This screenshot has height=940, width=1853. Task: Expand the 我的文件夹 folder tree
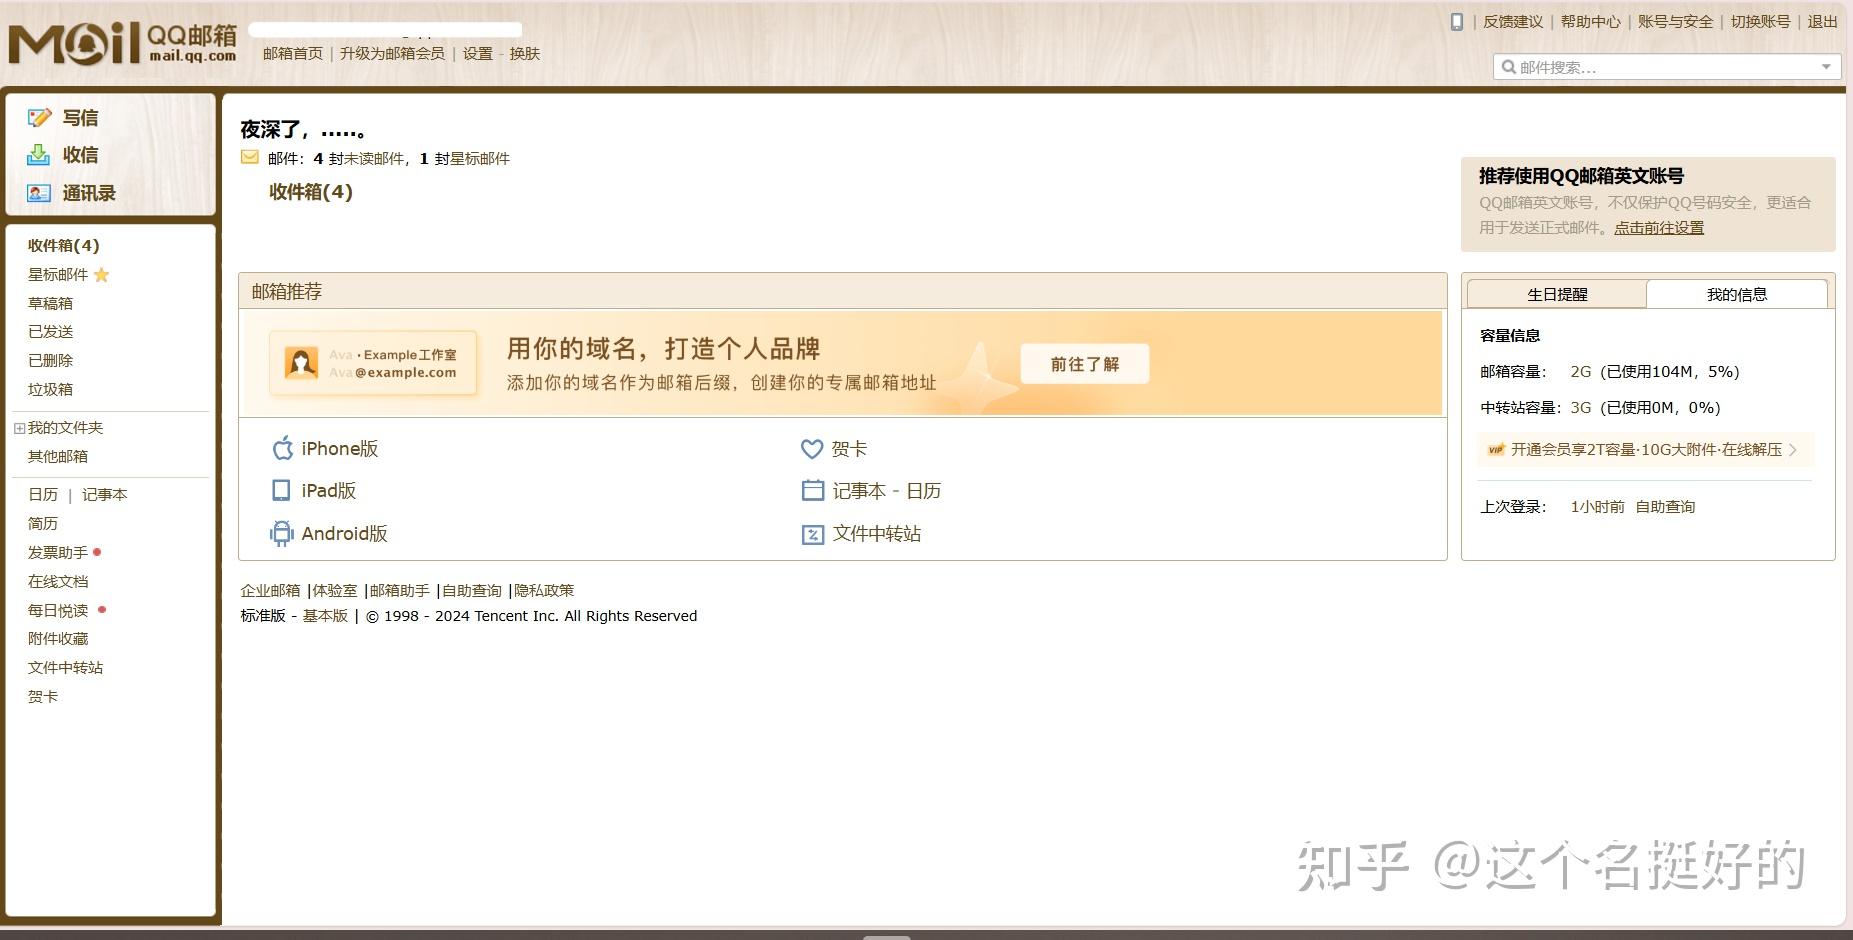point(19,428)
